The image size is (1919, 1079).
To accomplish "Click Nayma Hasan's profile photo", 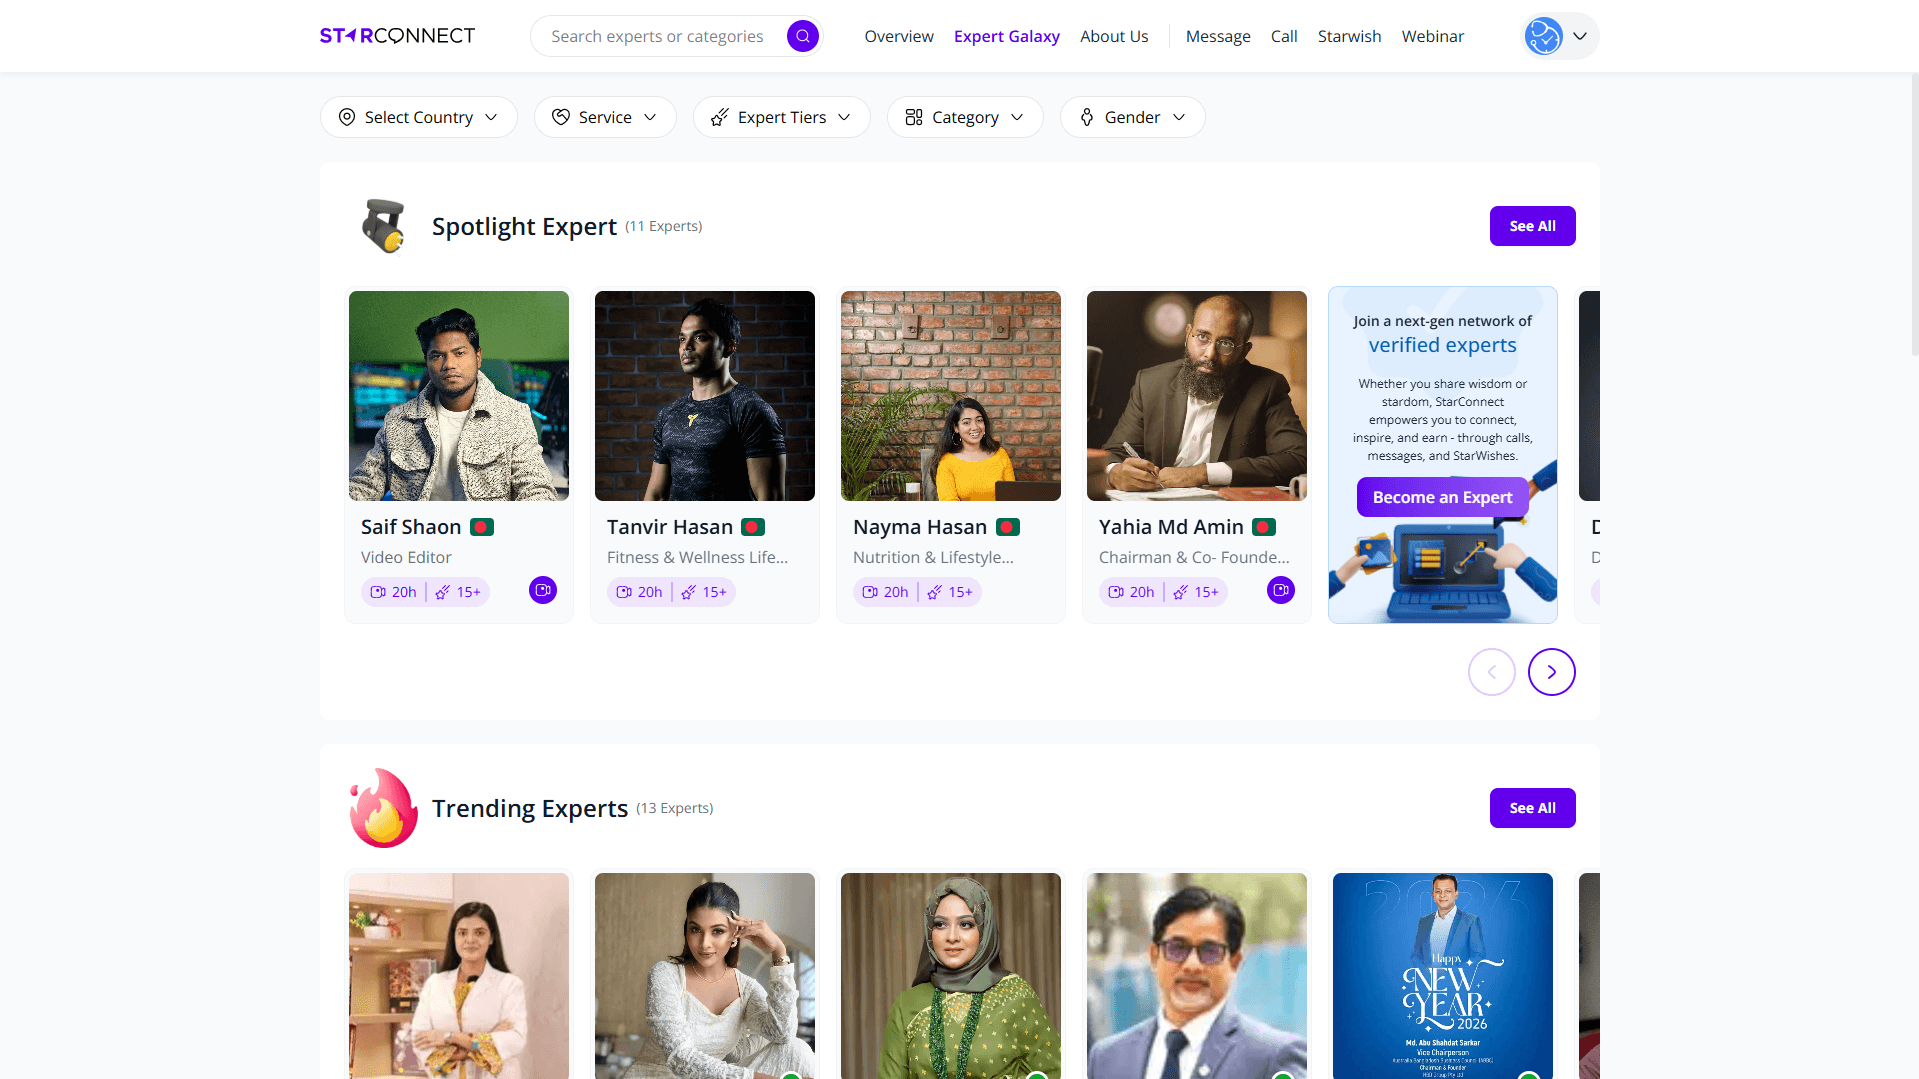I will [951, 396].
